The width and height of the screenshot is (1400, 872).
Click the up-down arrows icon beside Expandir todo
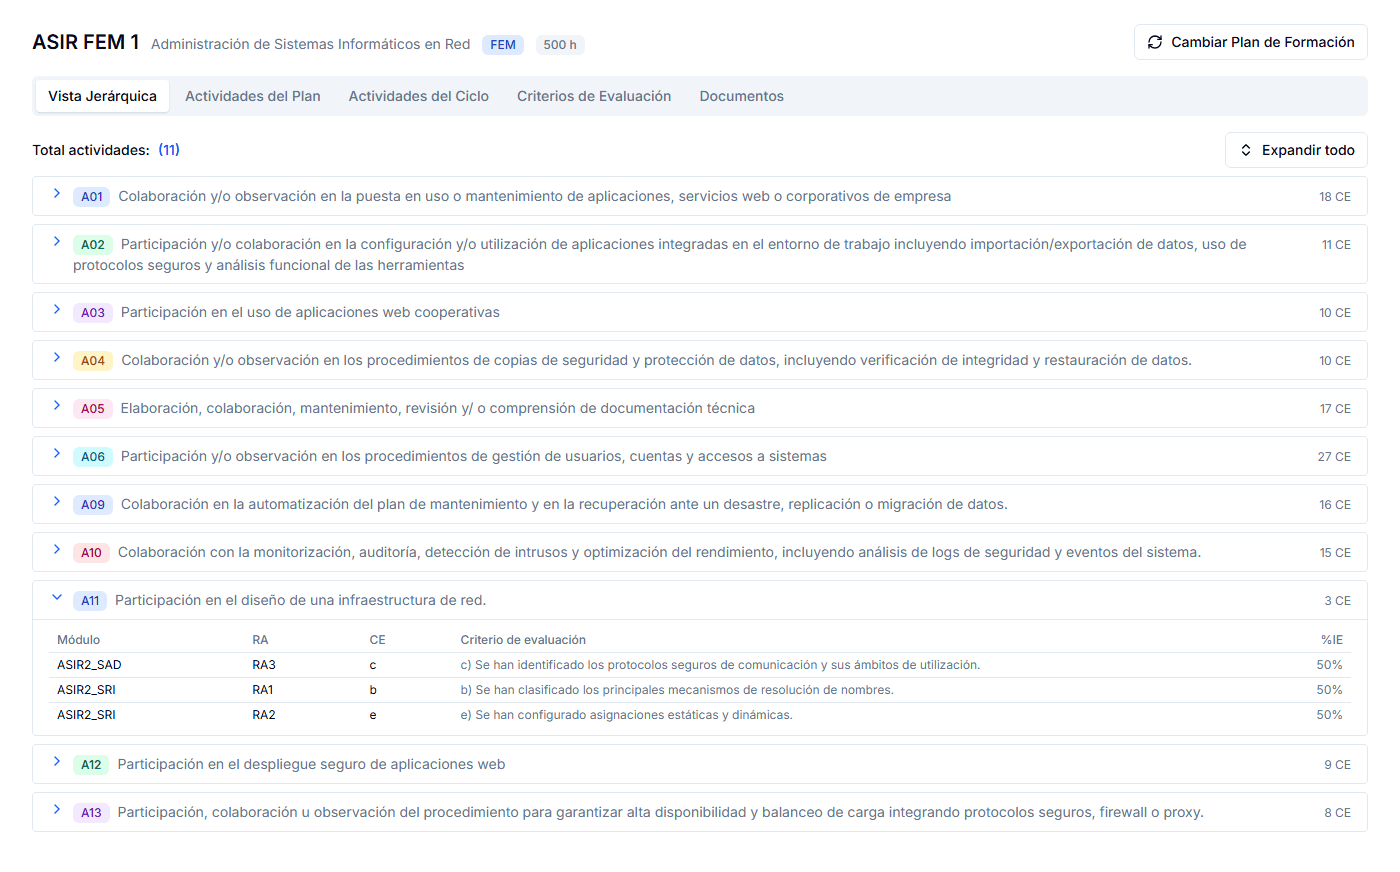(1246, 150)
